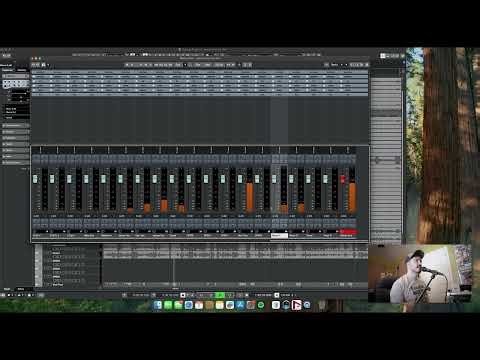The image size is (480, 360).
Task: Switch to the Track tab at bottom left
Action: (7, 289)
